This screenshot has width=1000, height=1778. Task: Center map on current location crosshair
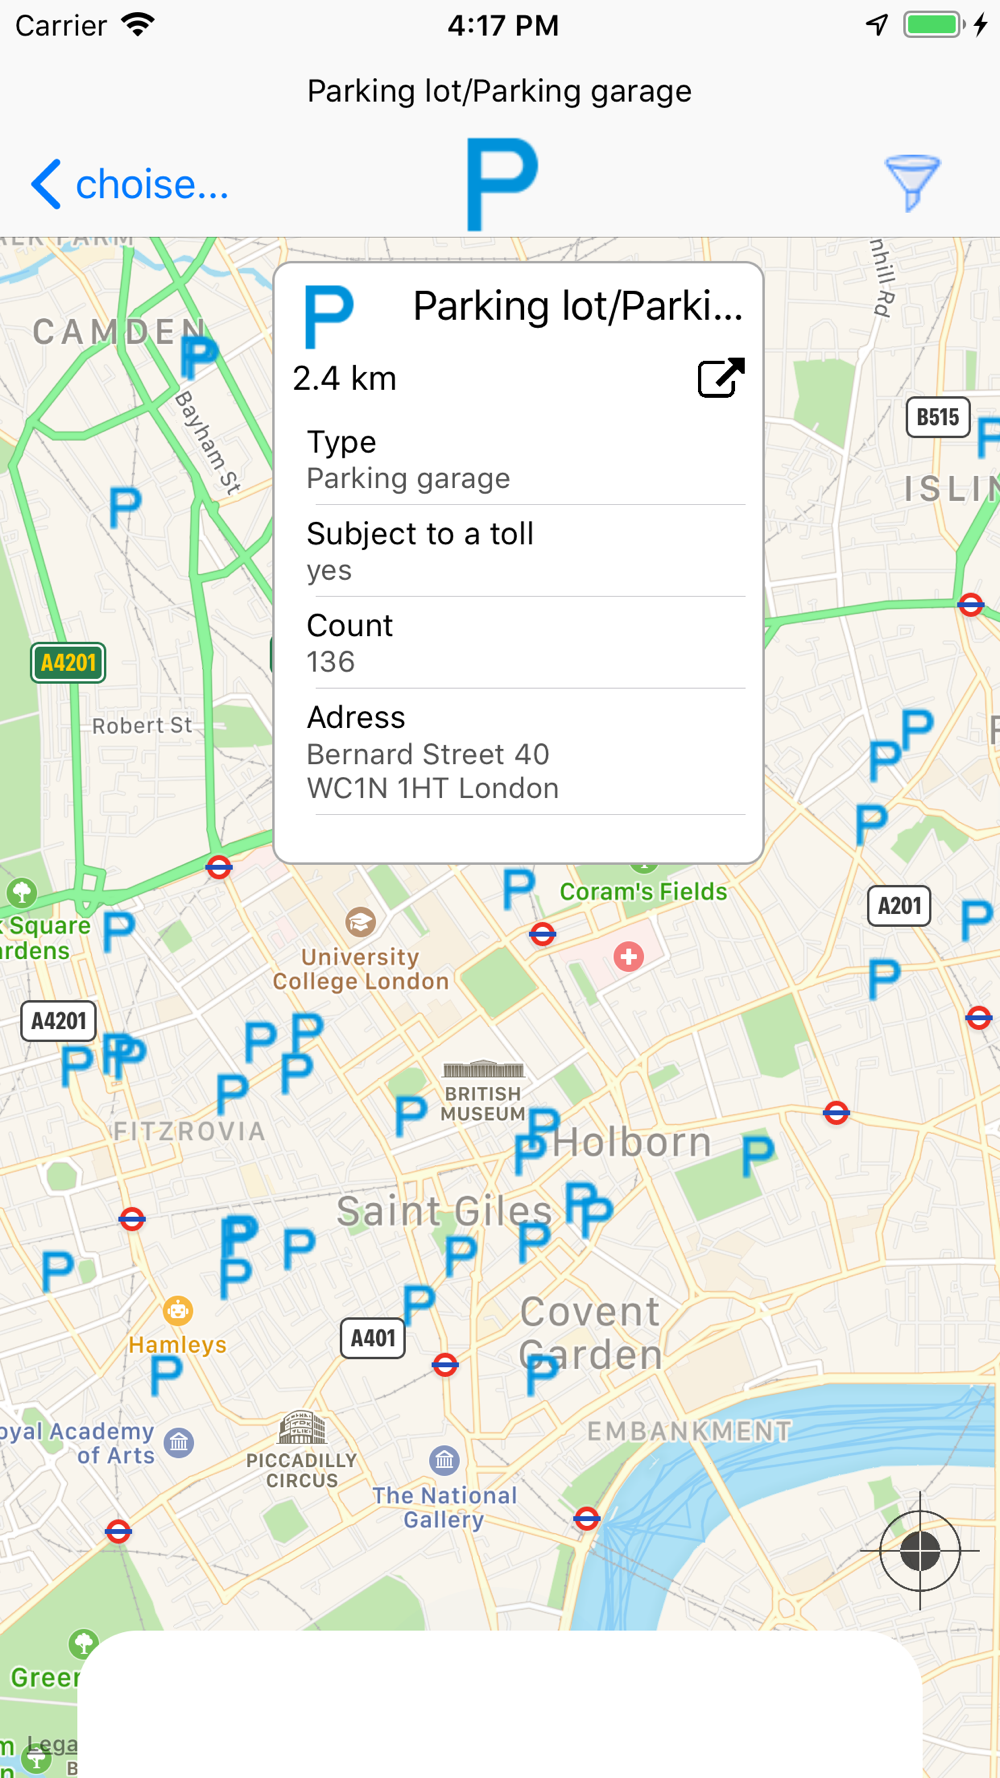click(x=920, y=1551)
